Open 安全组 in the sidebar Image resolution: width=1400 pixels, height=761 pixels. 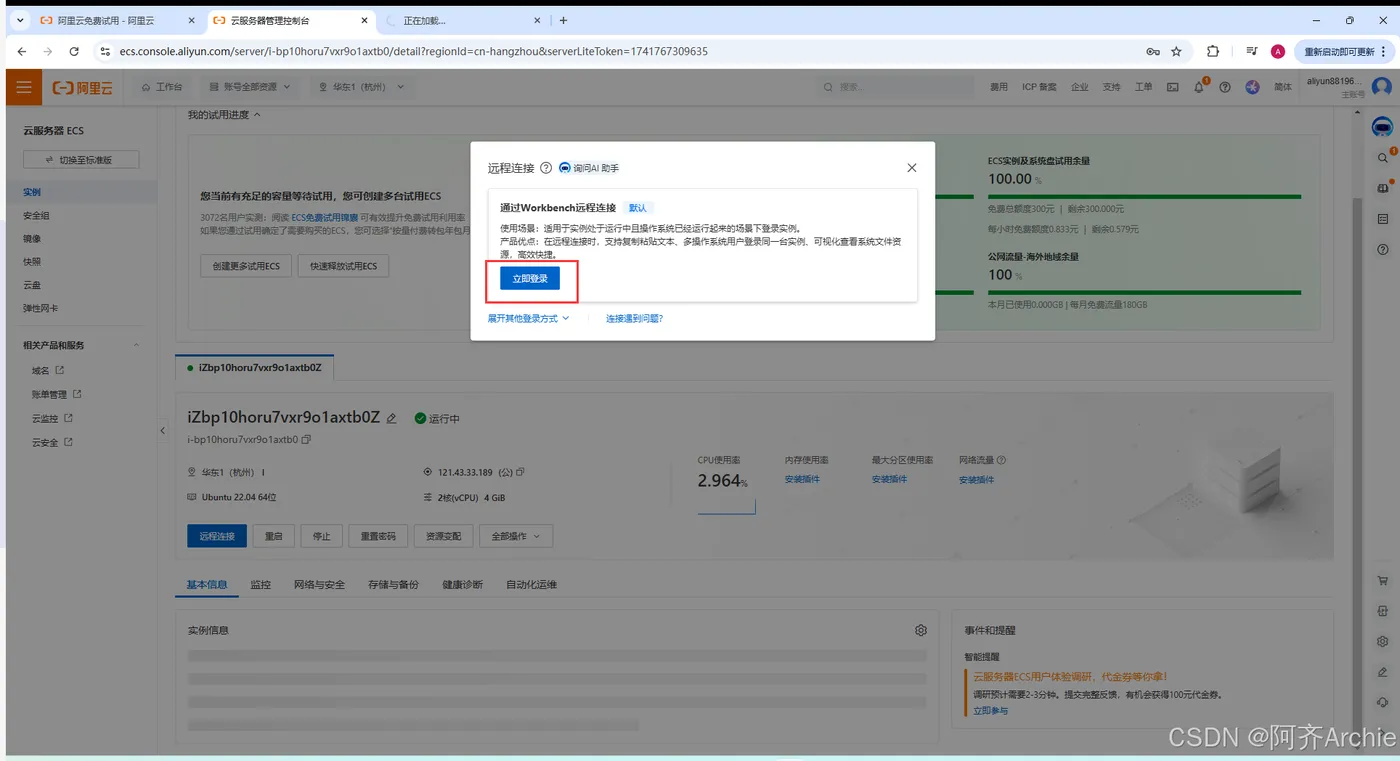pyautogui.click(x=36, y=215)
